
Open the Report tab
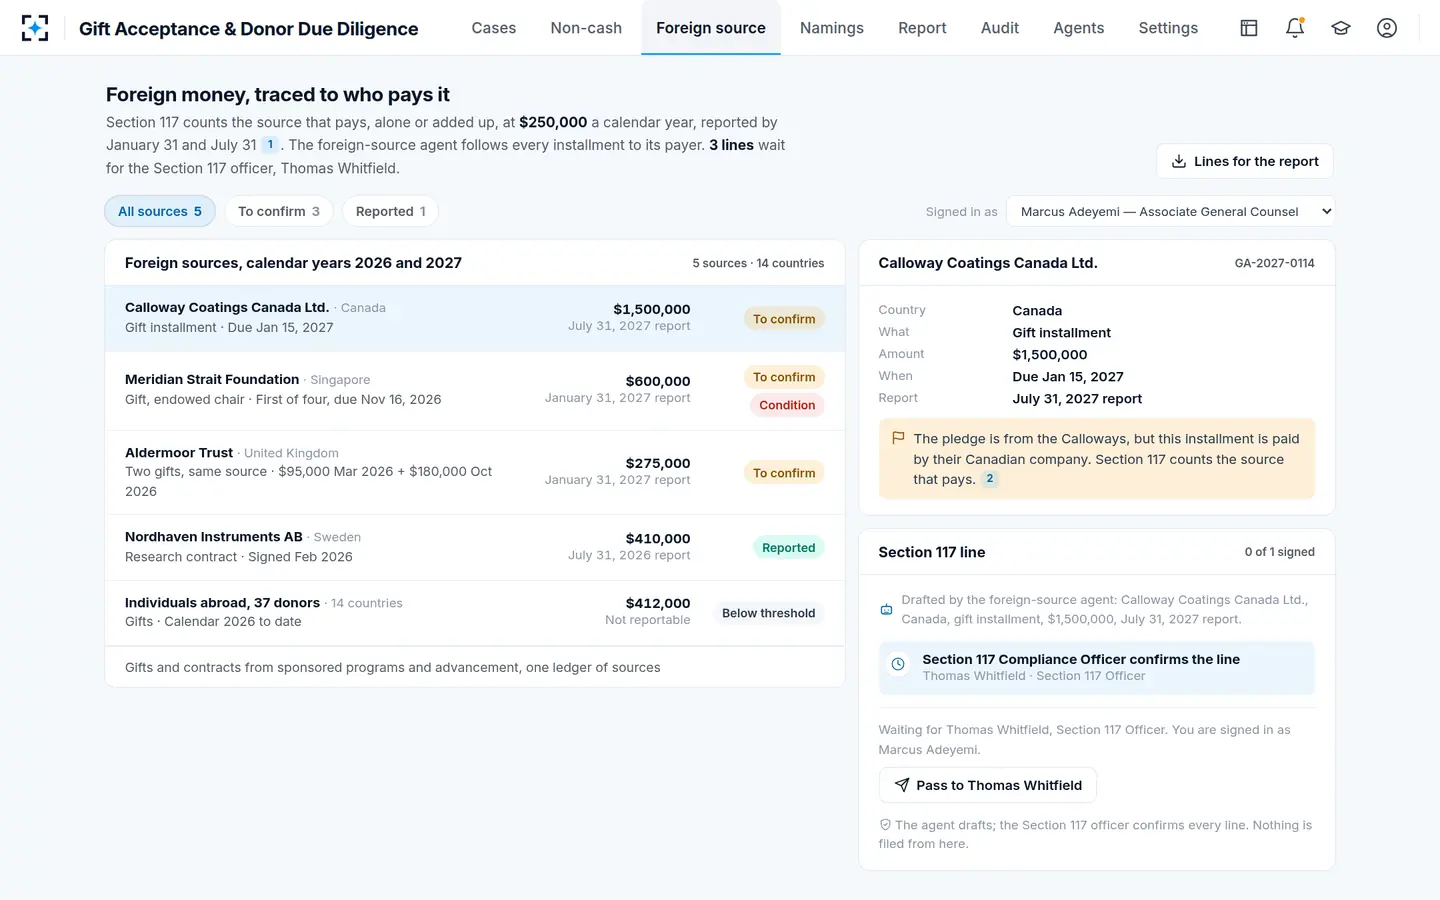click(x=922, y=28)
